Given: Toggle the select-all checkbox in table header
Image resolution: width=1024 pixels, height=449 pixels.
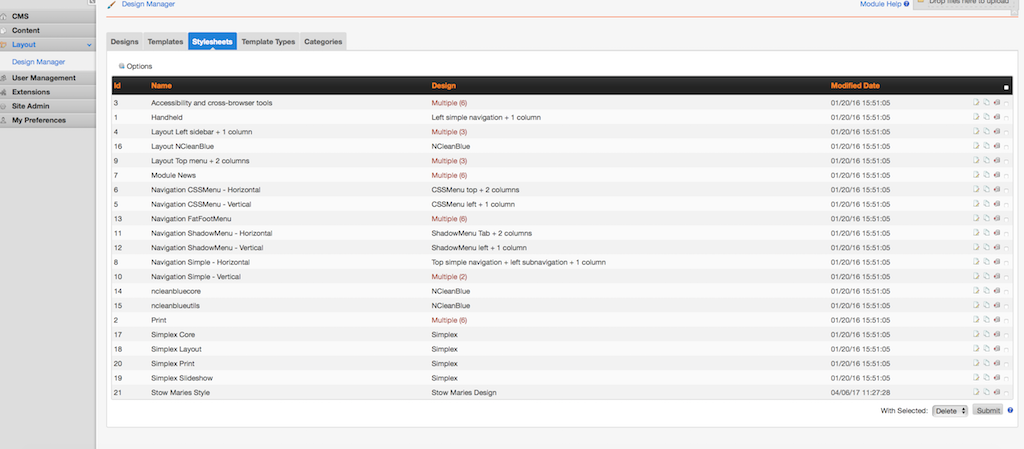Looking at the screenshot, I should 1006,87.
